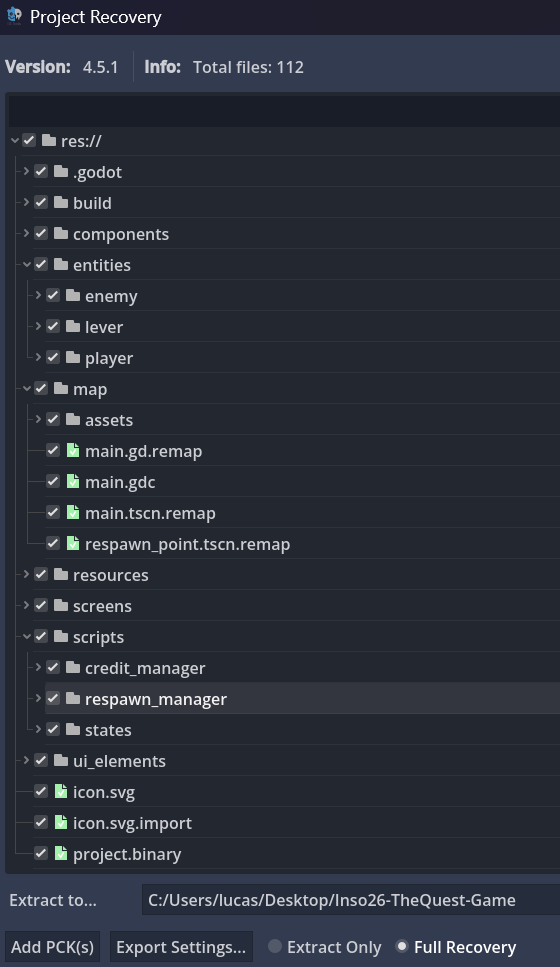Click the Extract to path field
This screenshot has width=560, height=967.
[350, 900]
